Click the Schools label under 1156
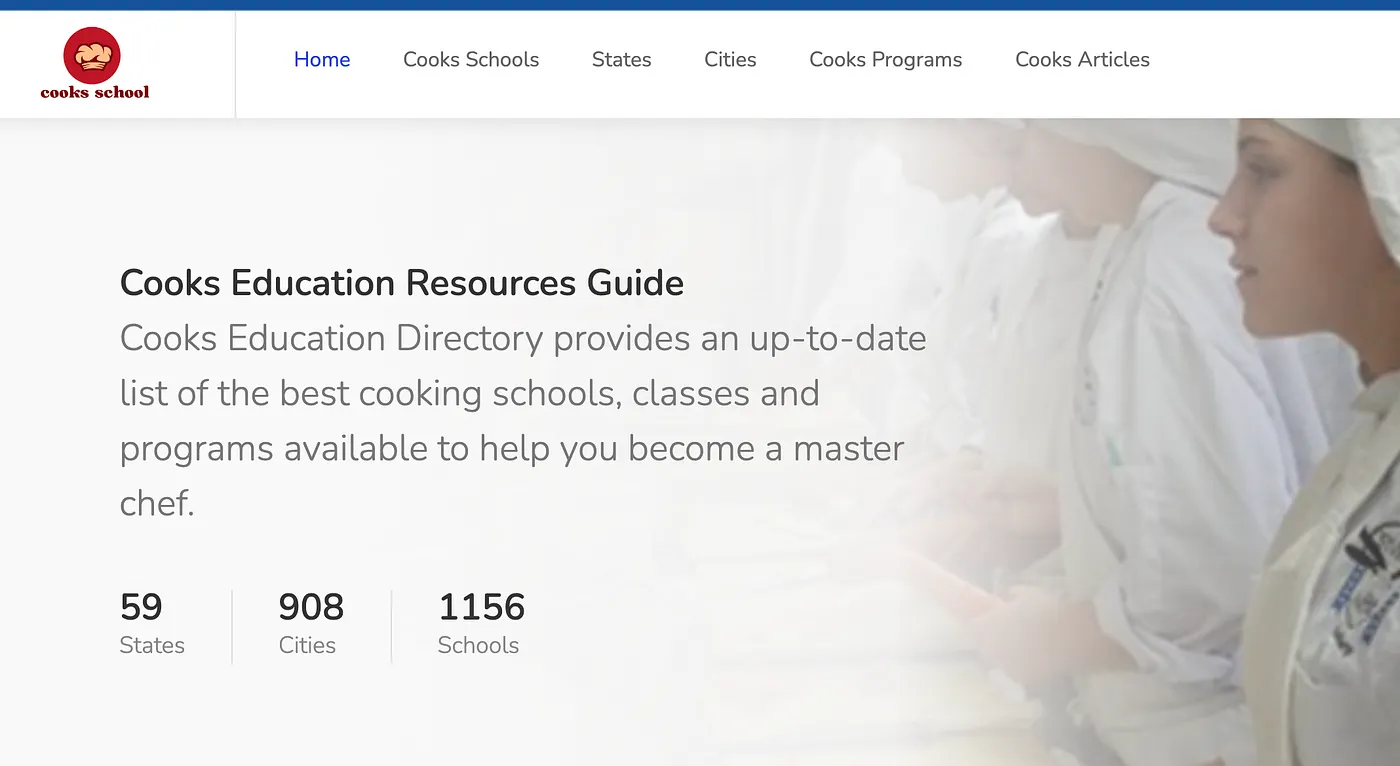 click(478, 645)
